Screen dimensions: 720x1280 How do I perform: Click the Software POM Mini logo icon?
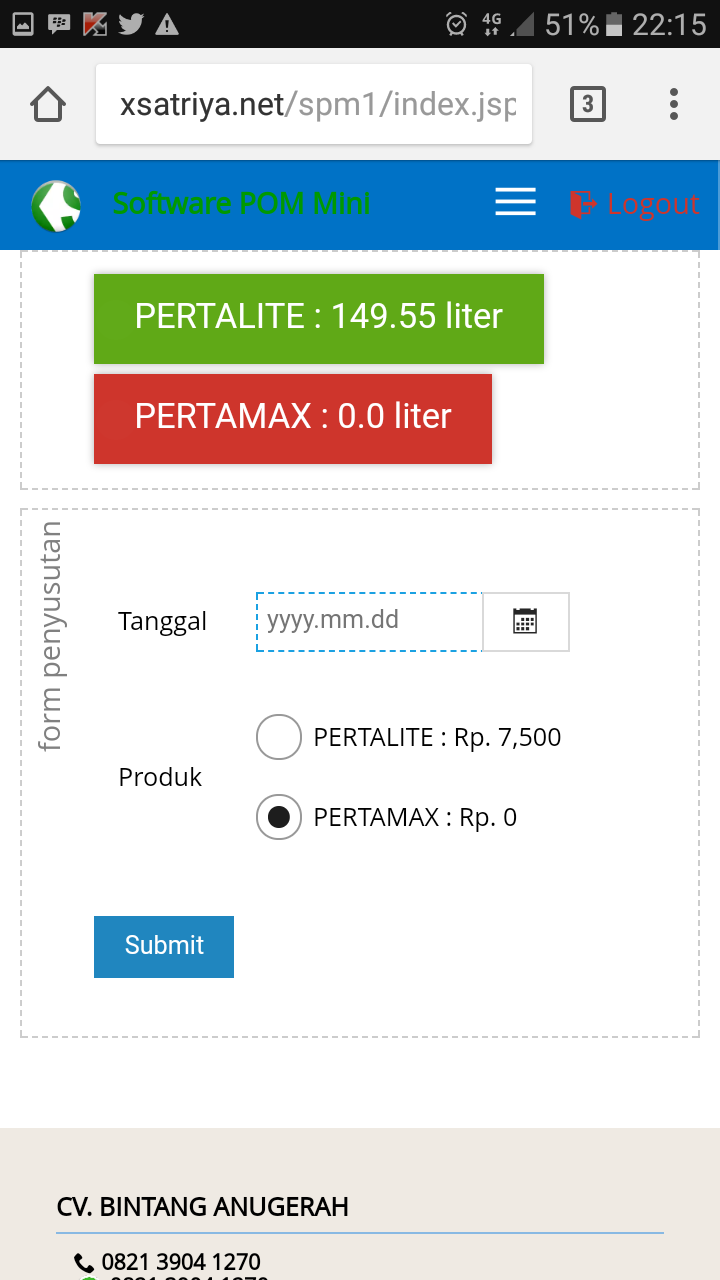tap(56, 206)
